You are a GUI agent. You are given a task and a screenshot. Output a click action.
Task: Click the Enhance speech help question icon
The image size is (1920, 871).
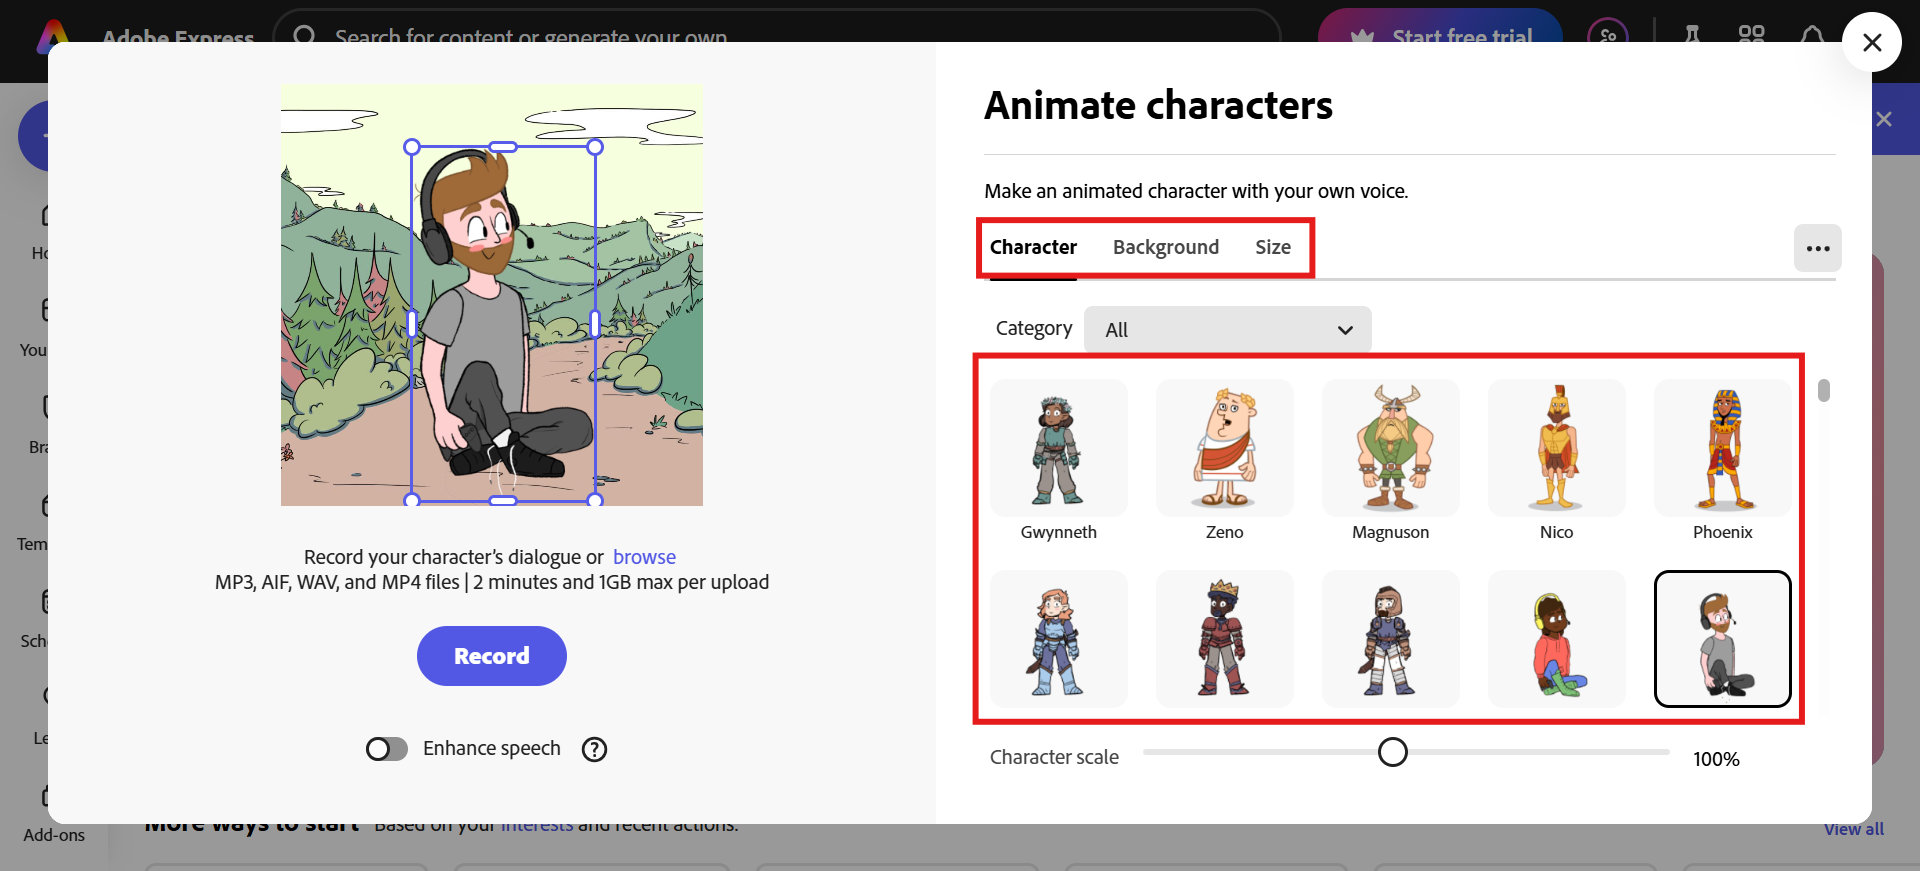pyautogui.click(x=595, y=749)
